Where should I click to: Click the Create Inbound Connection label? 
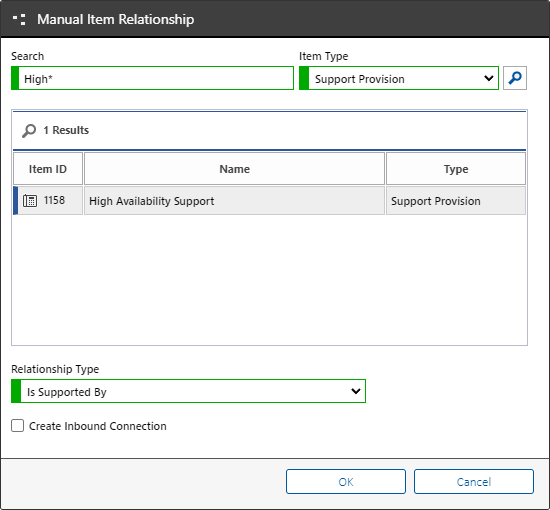[x=98, y=426]
